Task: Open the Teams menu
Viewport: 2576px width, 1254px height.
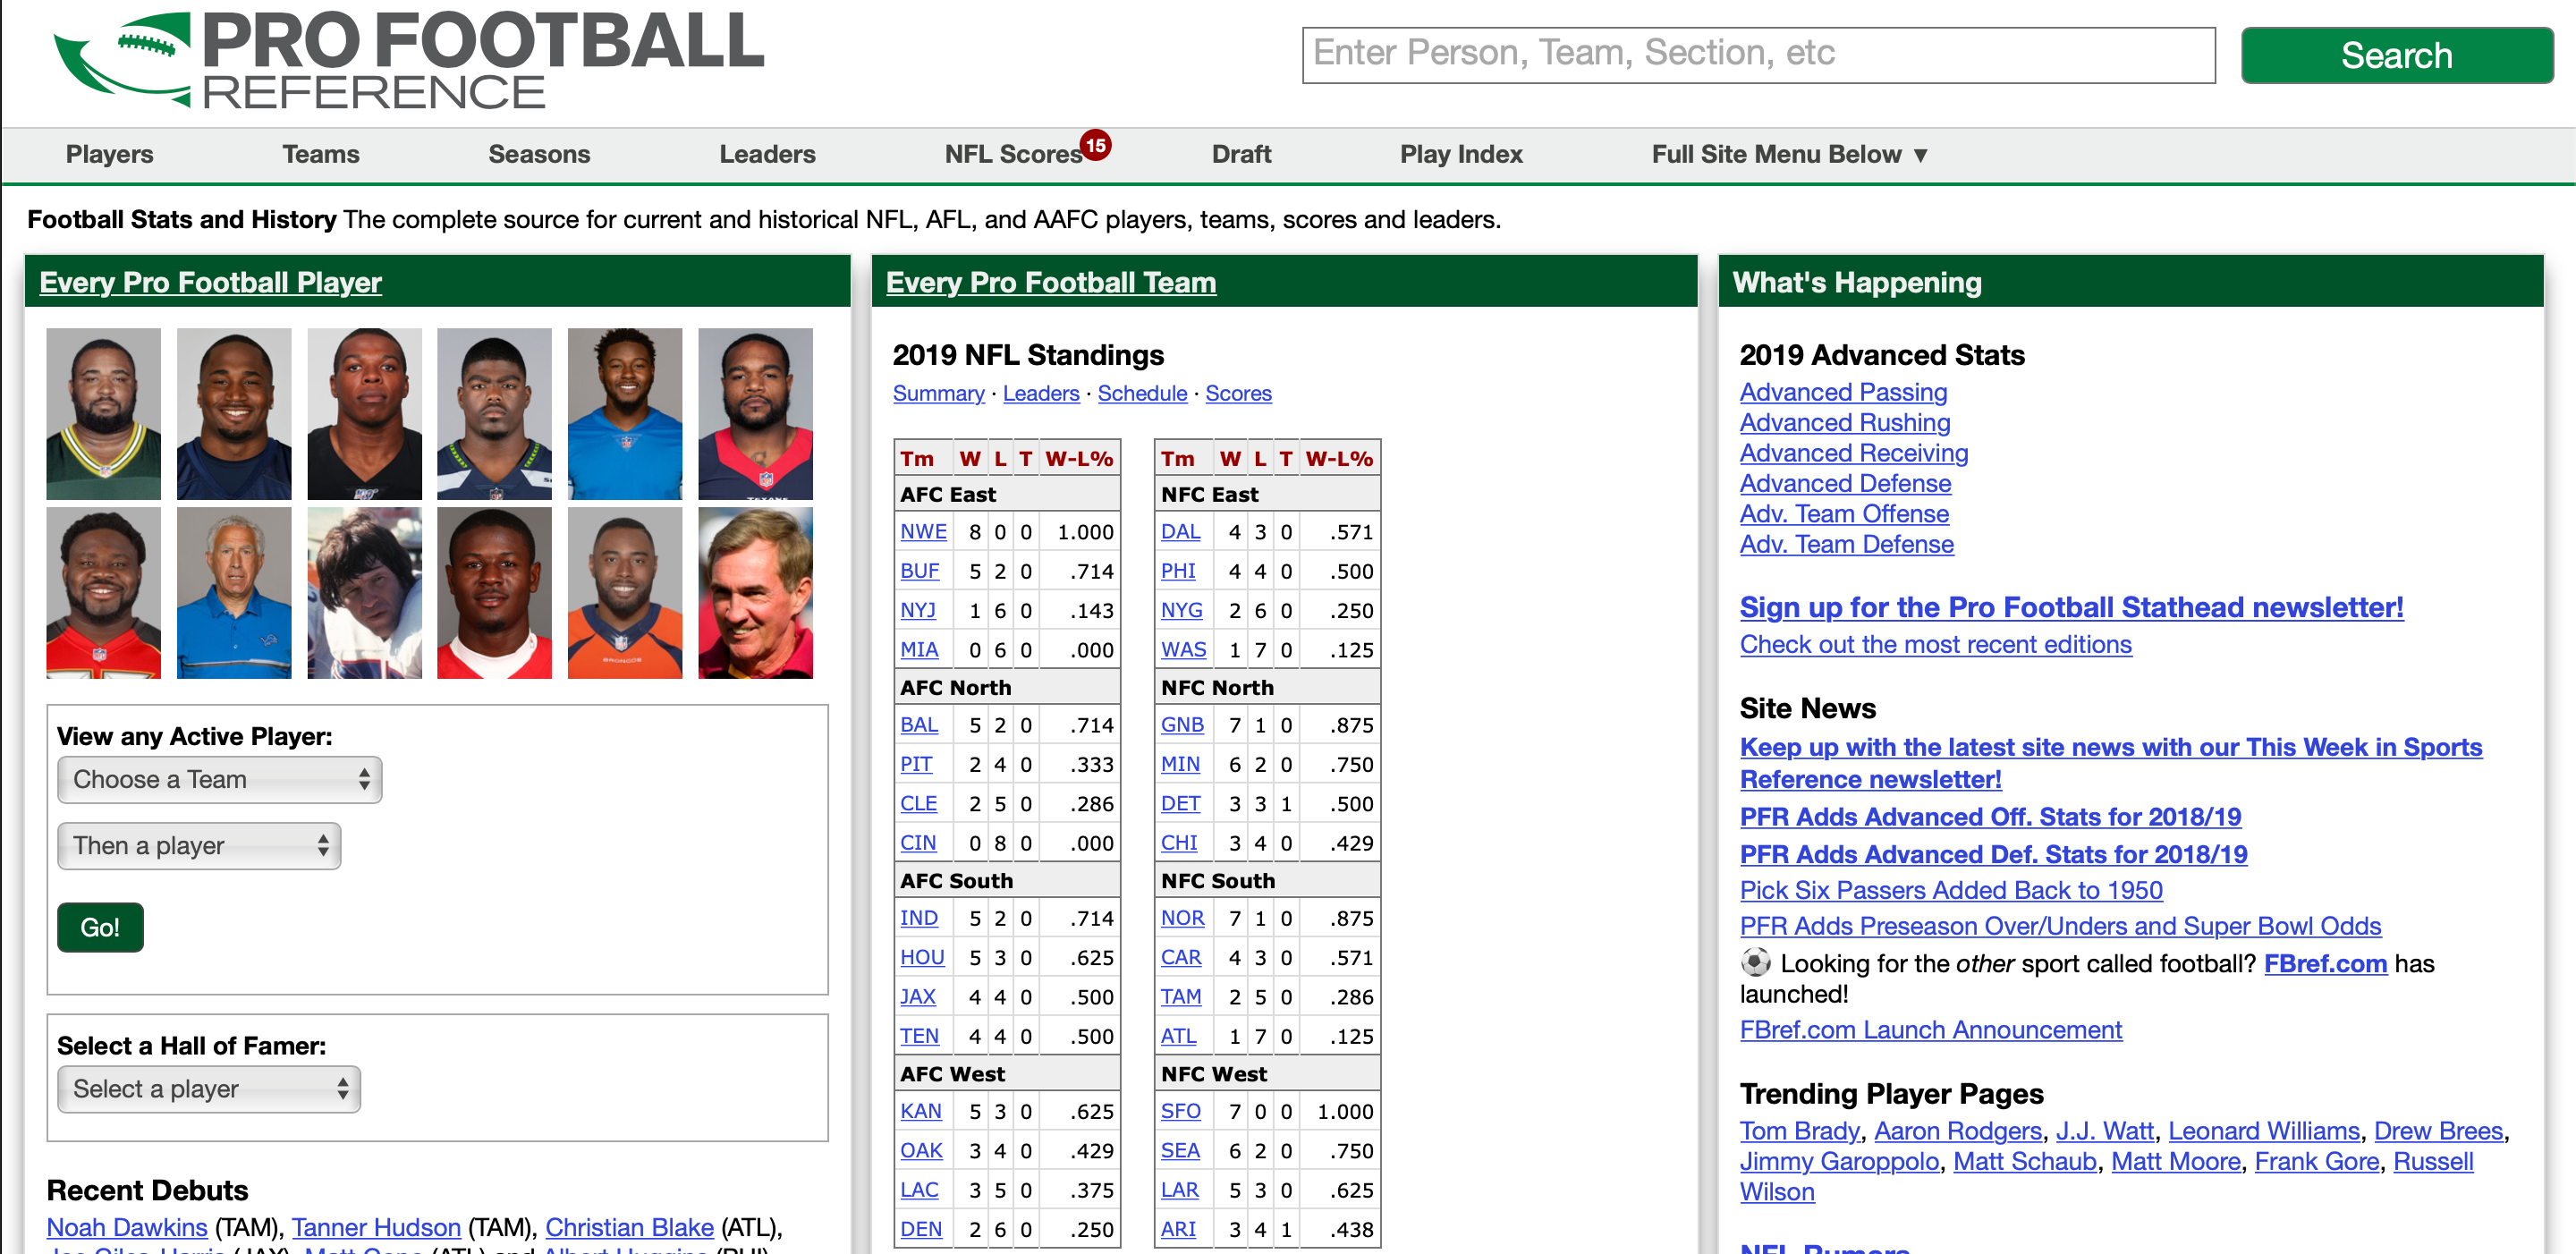Action: (x=321, y=154)
